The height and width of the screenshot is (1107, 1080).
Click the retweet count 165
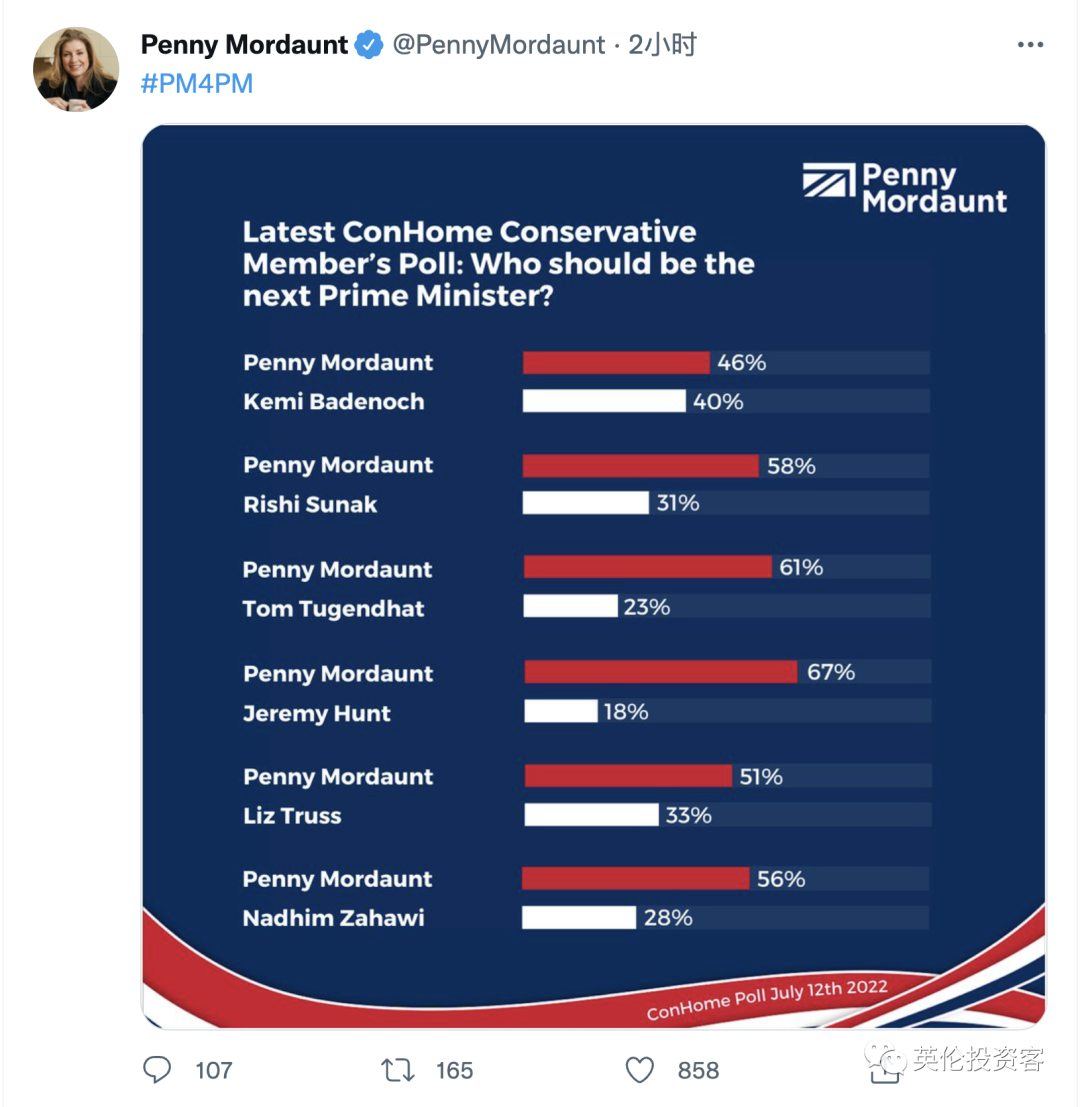454,1070
